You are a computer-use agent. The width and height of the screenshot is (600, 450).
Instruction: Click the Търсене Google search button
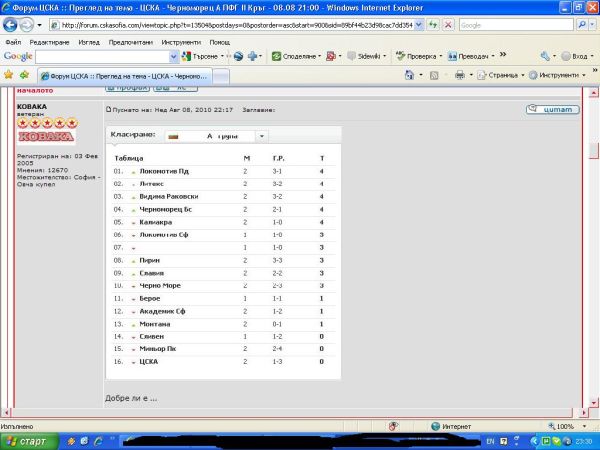[x=200, y=57]
